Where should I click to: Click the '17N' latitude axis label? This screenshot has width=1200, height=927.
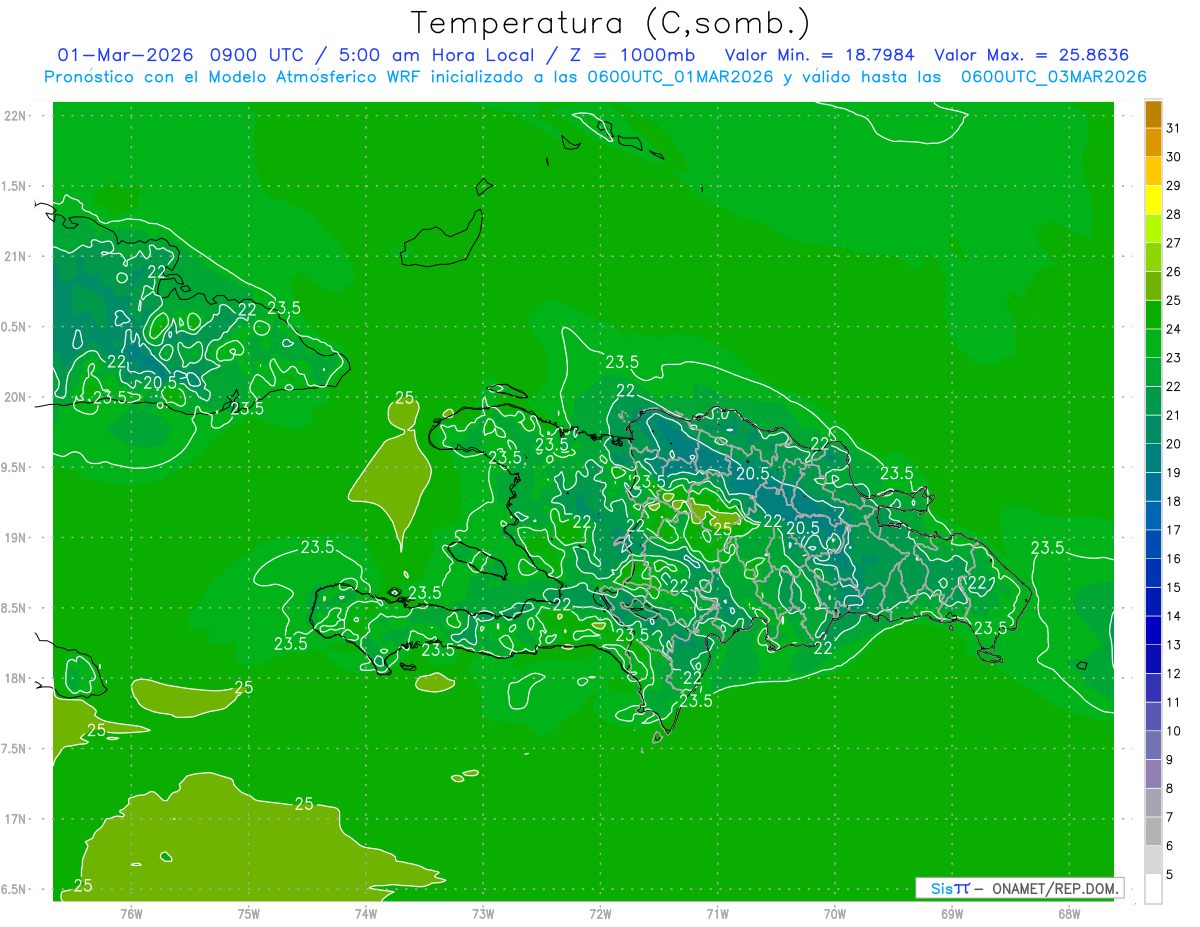coord(15,819)
